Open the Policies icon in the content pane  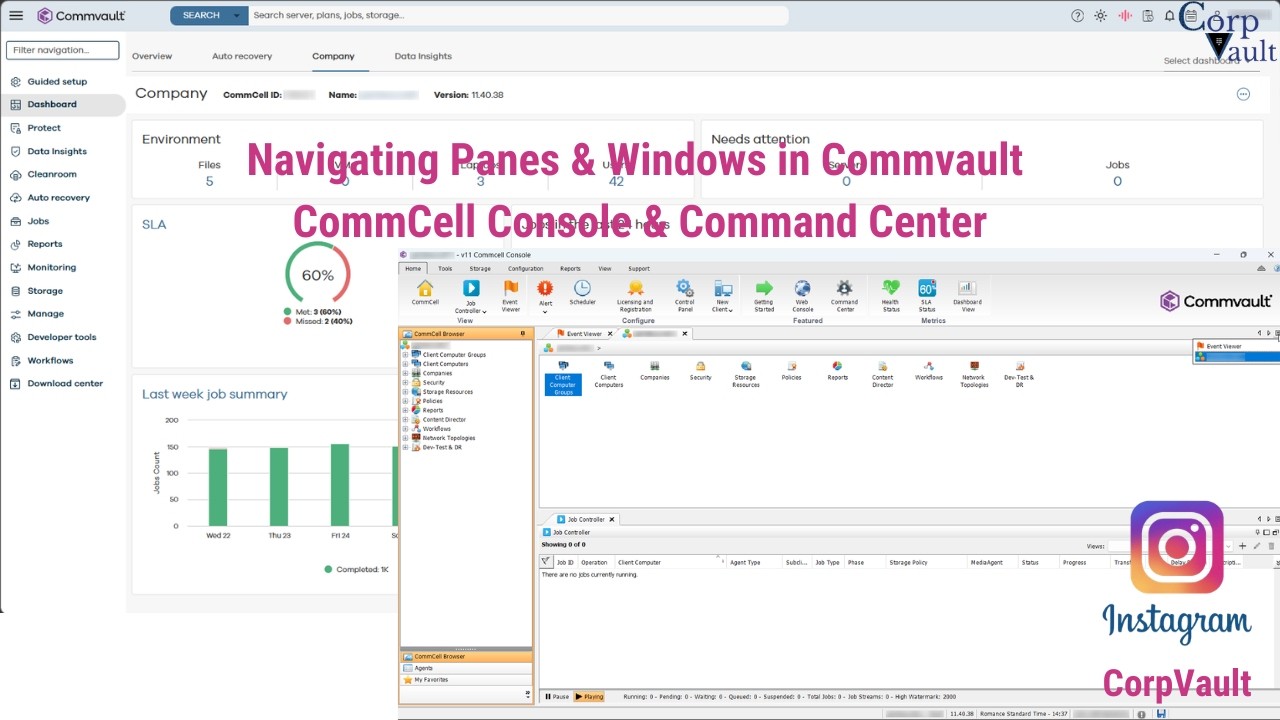tap(791, 370)
